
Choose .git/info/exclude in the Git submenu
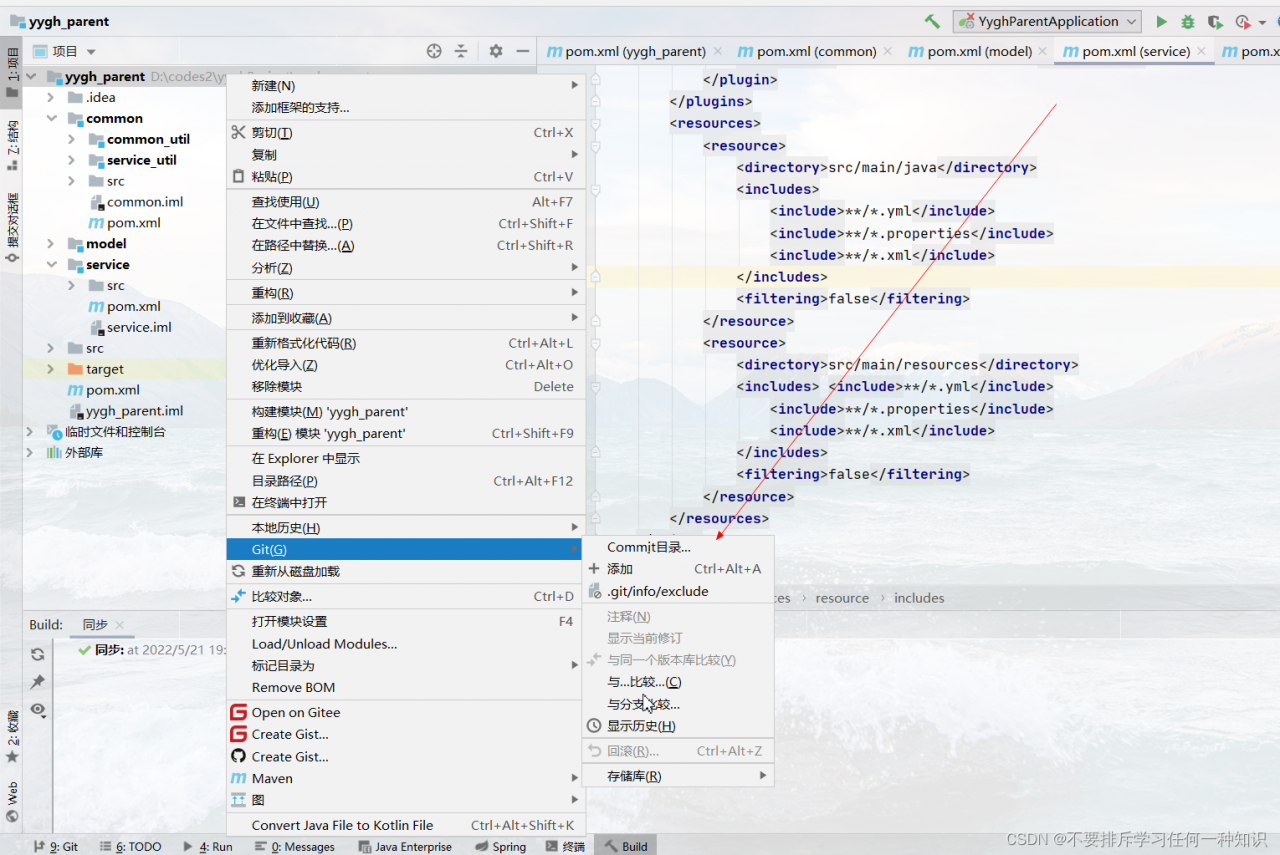678,591
